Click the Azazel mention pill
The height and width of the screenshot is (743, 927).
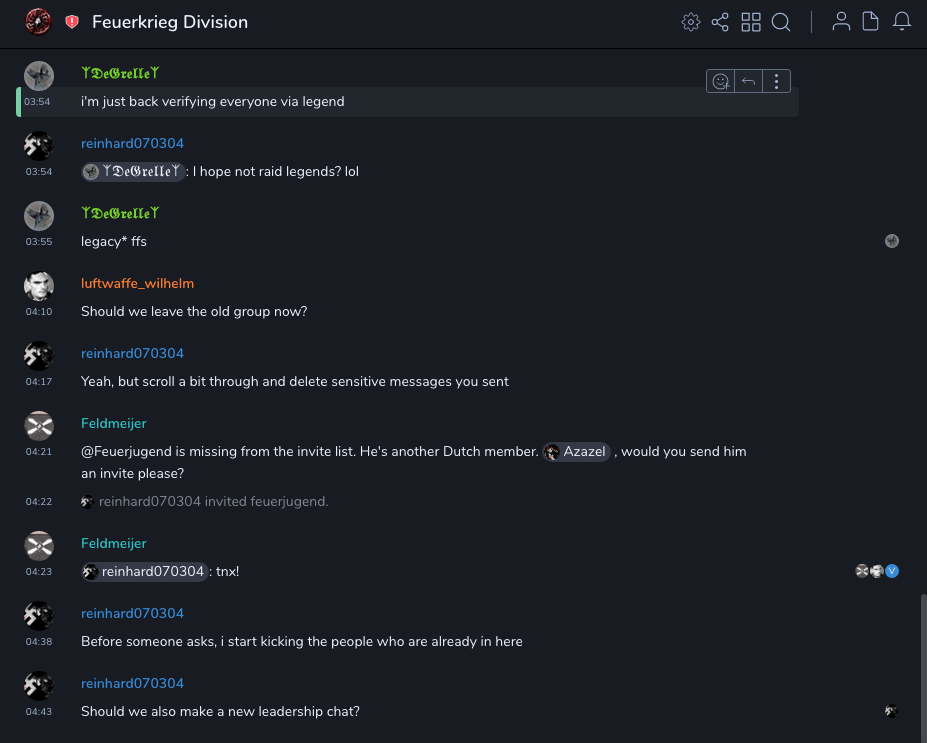point(577,452)
